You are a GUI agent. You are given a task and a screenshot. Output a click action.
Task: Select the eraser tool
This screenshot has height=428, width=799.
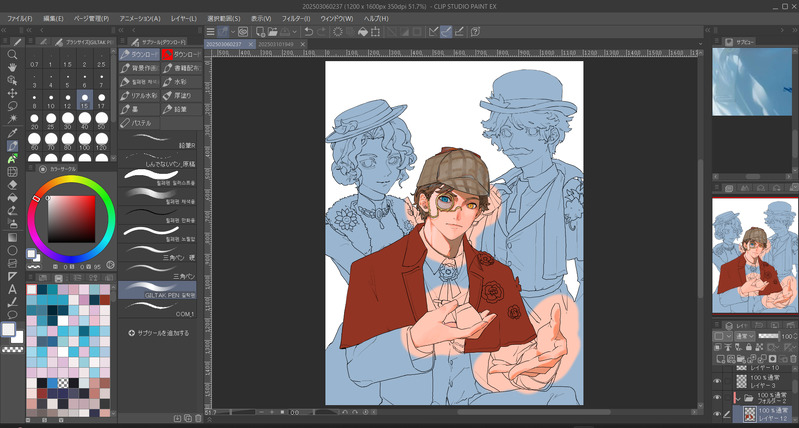[x=12, y=185]
